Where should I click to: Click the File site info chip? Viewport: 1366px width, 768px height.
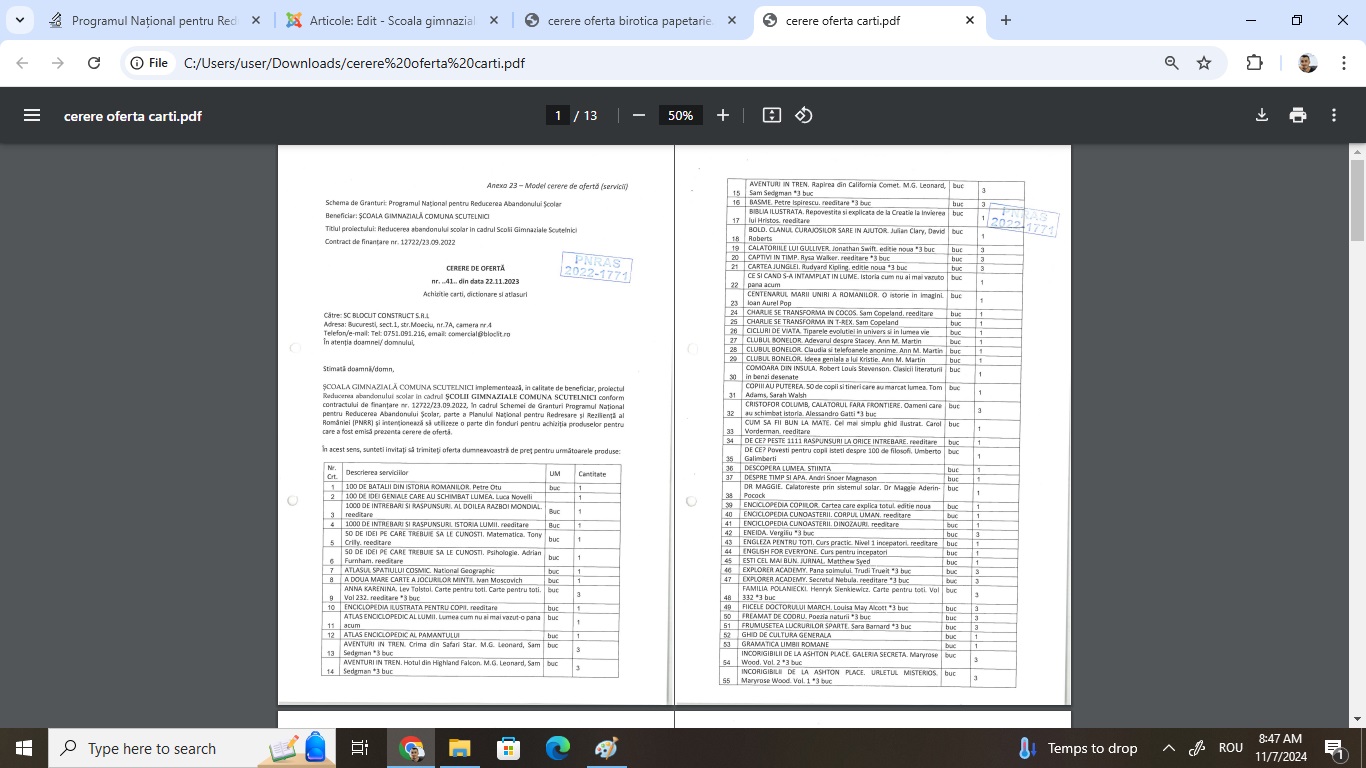(x=148, y=63)
